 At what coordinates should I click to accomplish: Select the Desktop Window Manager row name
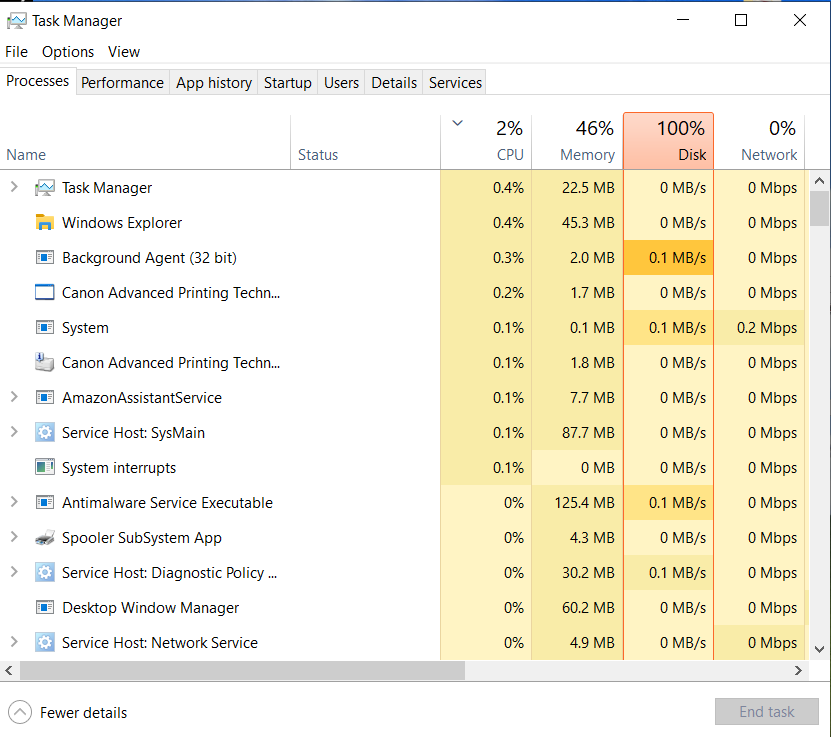coord(151,608)
